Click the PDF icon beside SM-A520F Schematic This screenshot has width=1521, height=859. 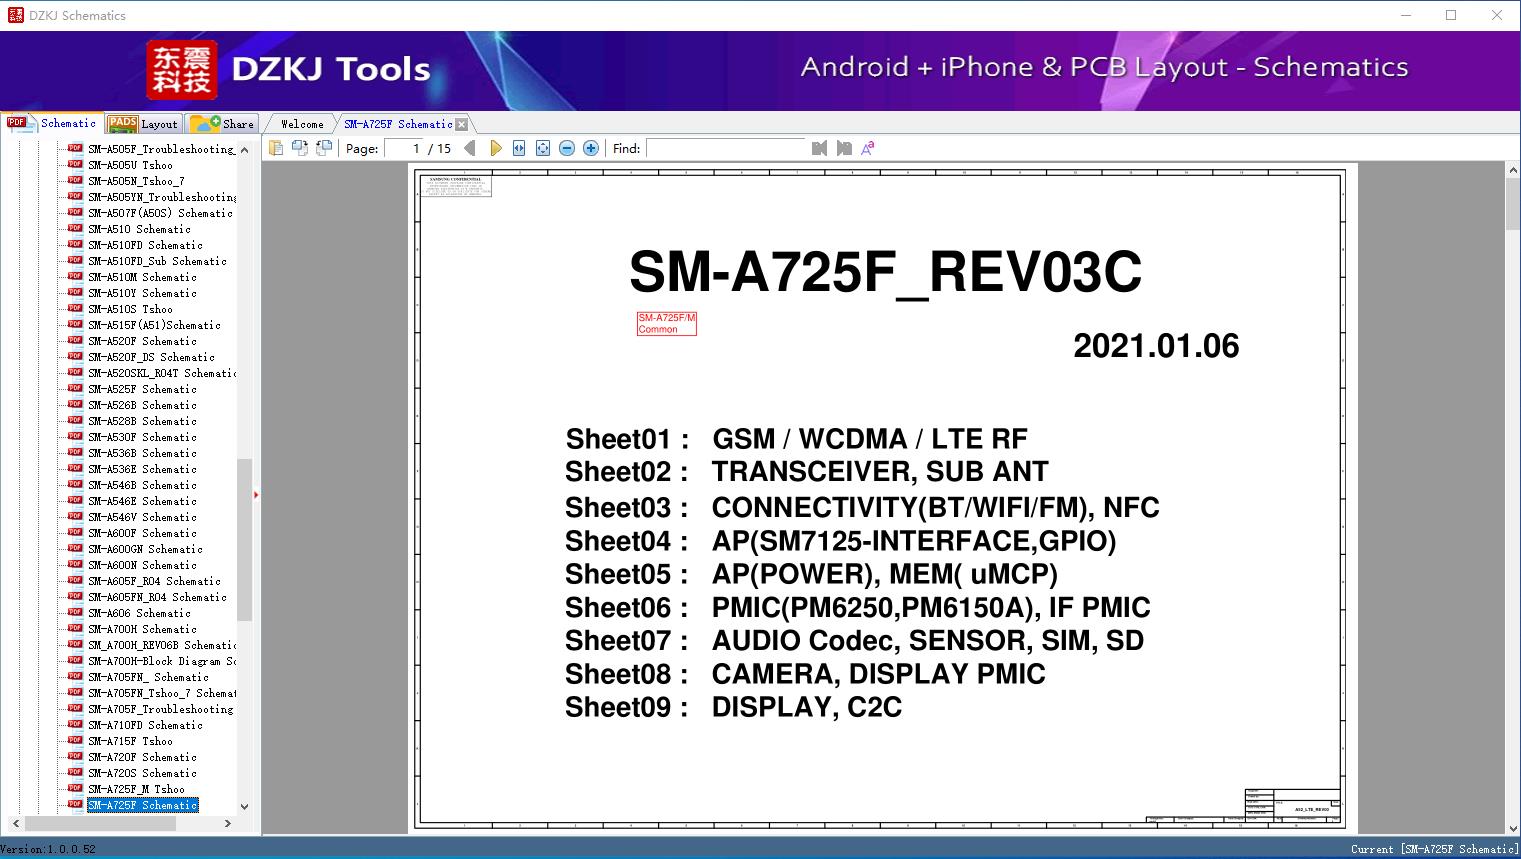(75, 340)
